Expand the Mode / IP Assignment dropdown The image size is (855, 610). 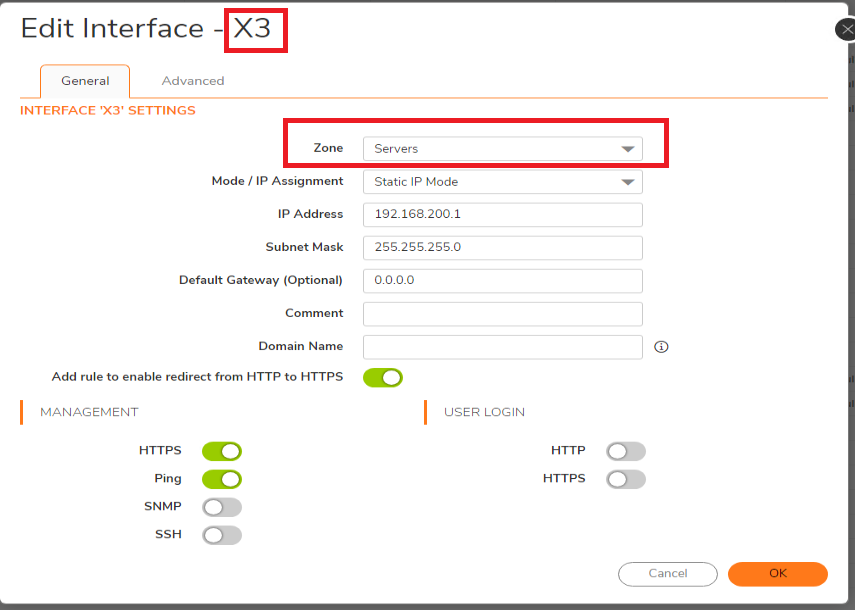point(502,182)
